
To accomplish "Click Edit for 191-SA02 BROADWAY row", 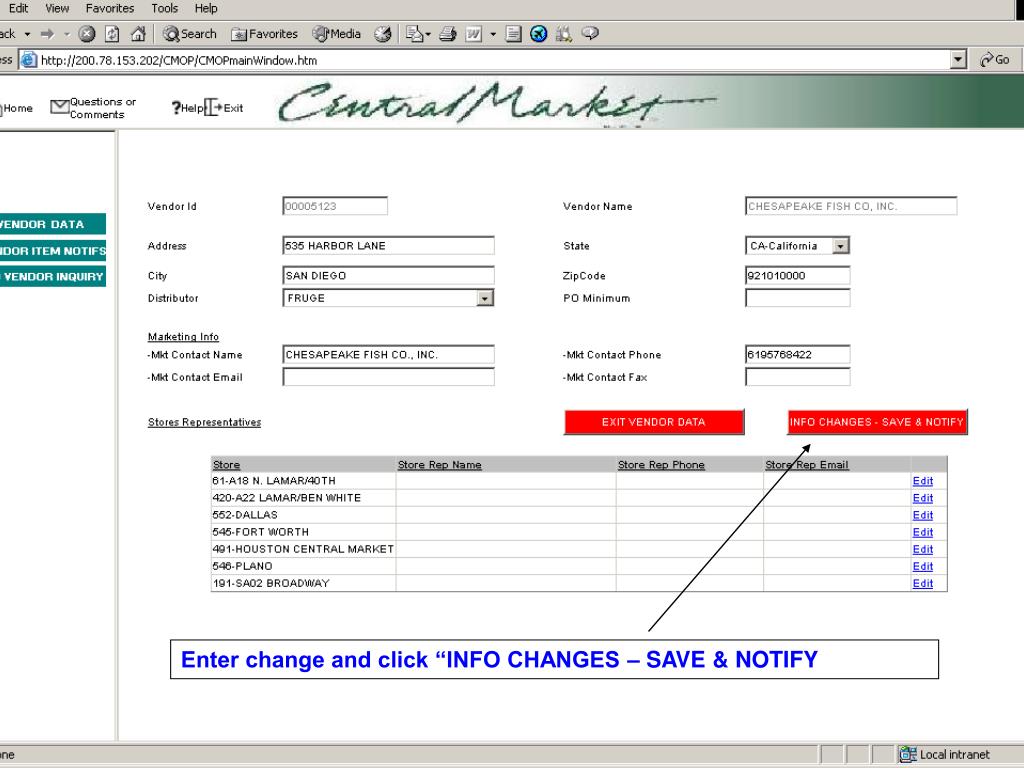I will pyautogui.click(x=922, y=583).
